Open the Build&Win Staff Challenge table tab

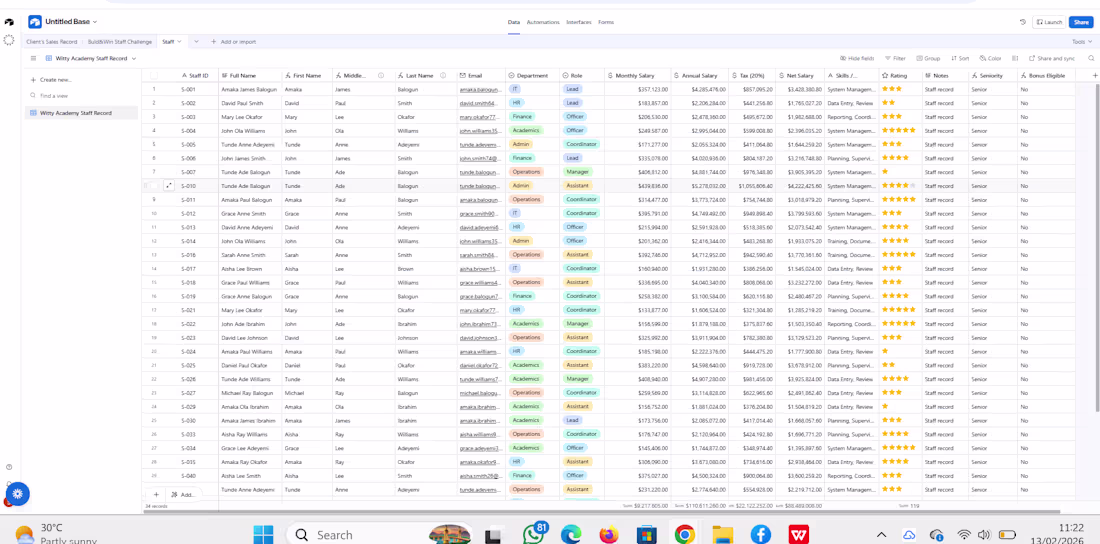[x=119, y=42]
